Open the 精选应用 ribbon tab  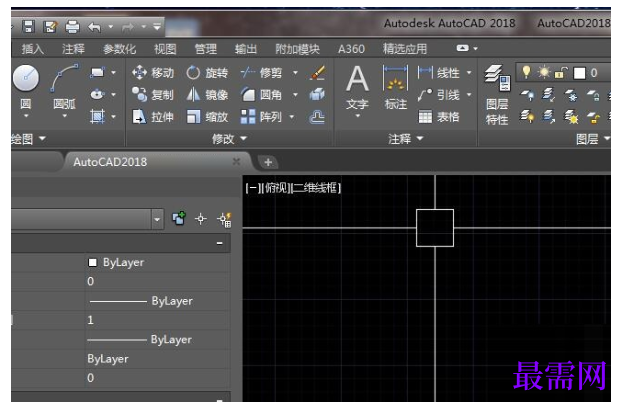click(x=405, y=49)
